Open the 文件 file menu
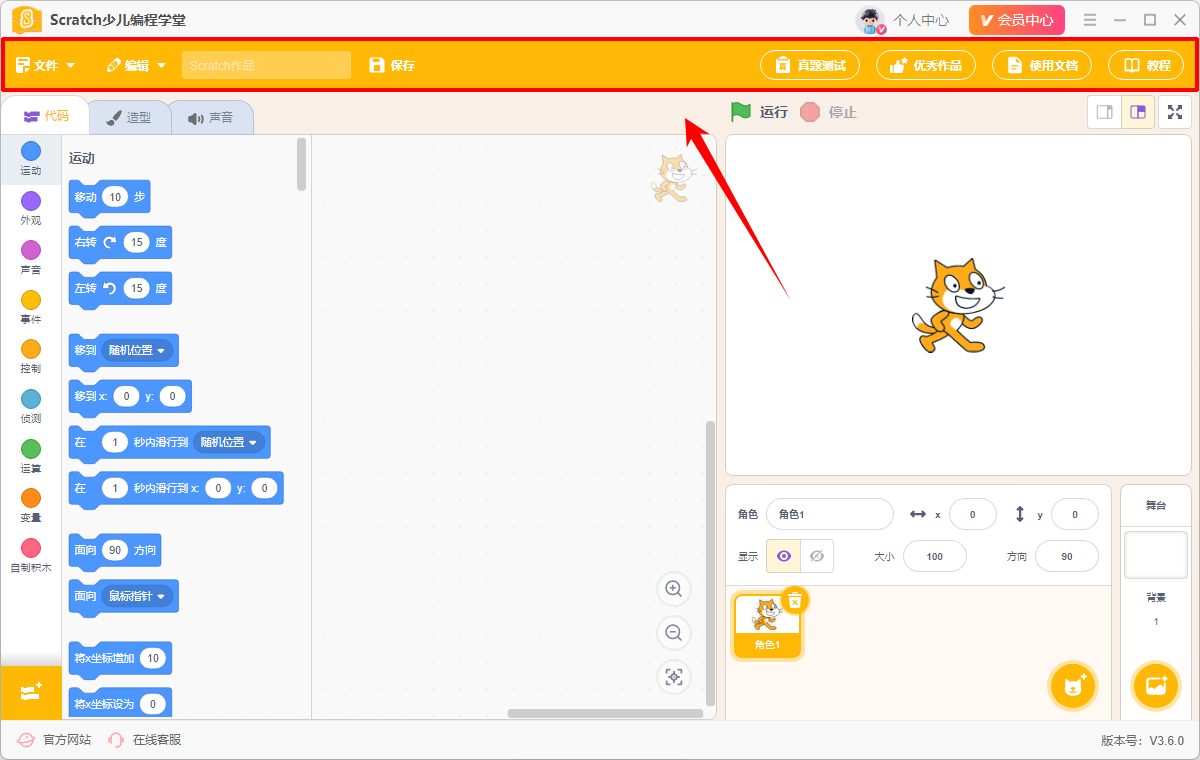The height and width of the screenshot is (760, 1200). (46, 65)
